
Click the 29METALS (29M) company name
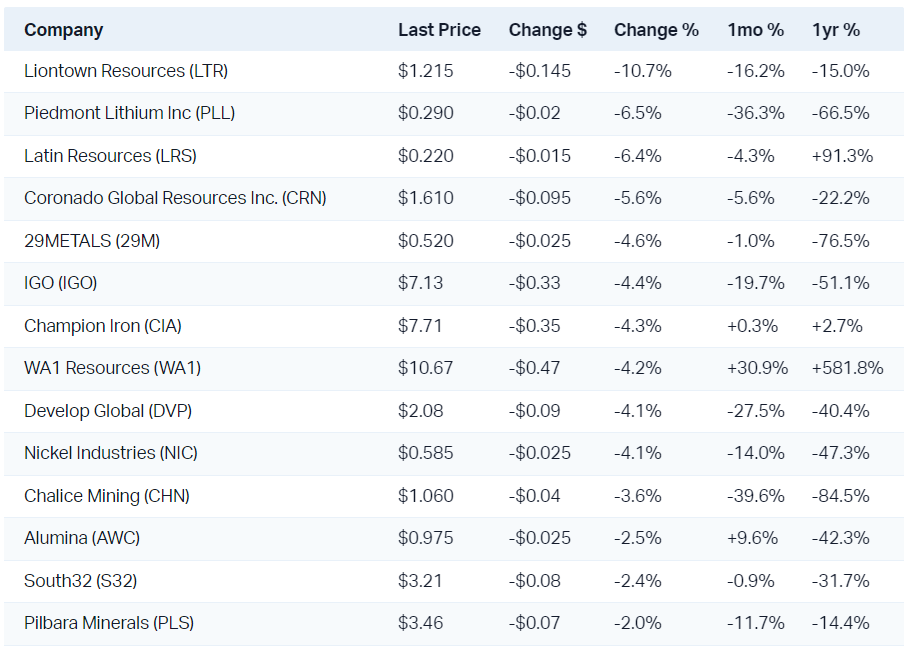[x=93, y=241]
